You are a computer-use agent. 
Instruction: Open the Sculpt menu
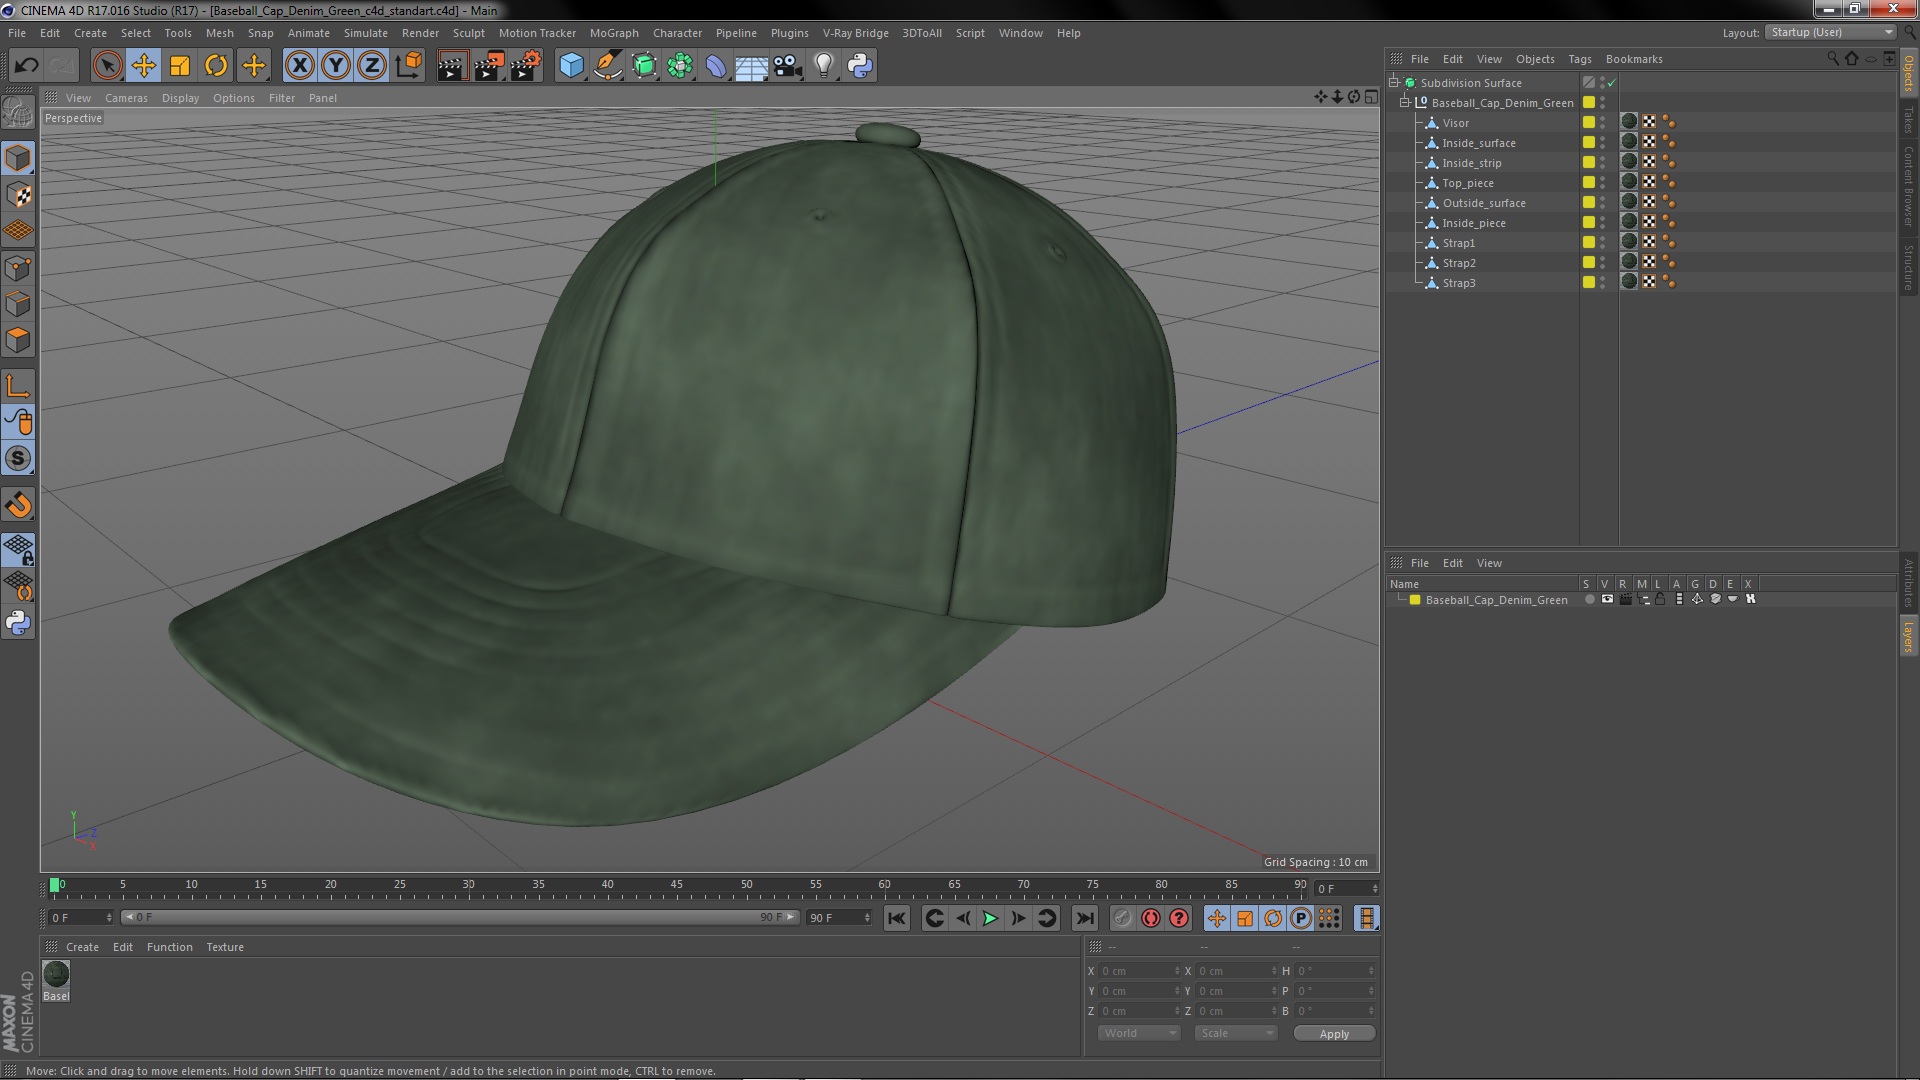(468, 33)
